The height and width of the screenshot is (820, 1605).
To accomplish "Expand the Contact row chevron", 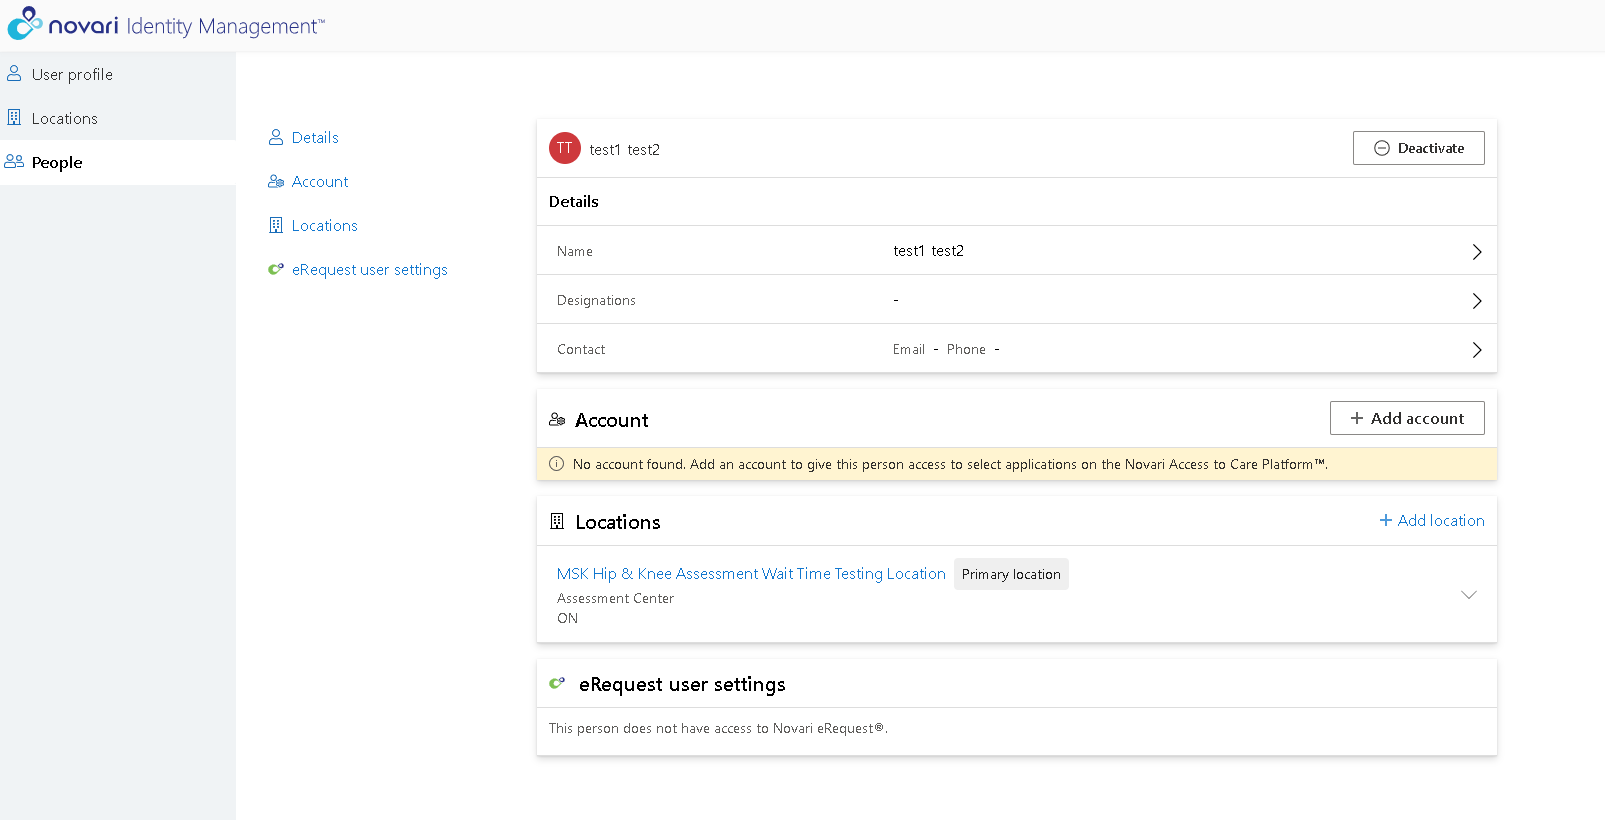I will pos(1477,350).
